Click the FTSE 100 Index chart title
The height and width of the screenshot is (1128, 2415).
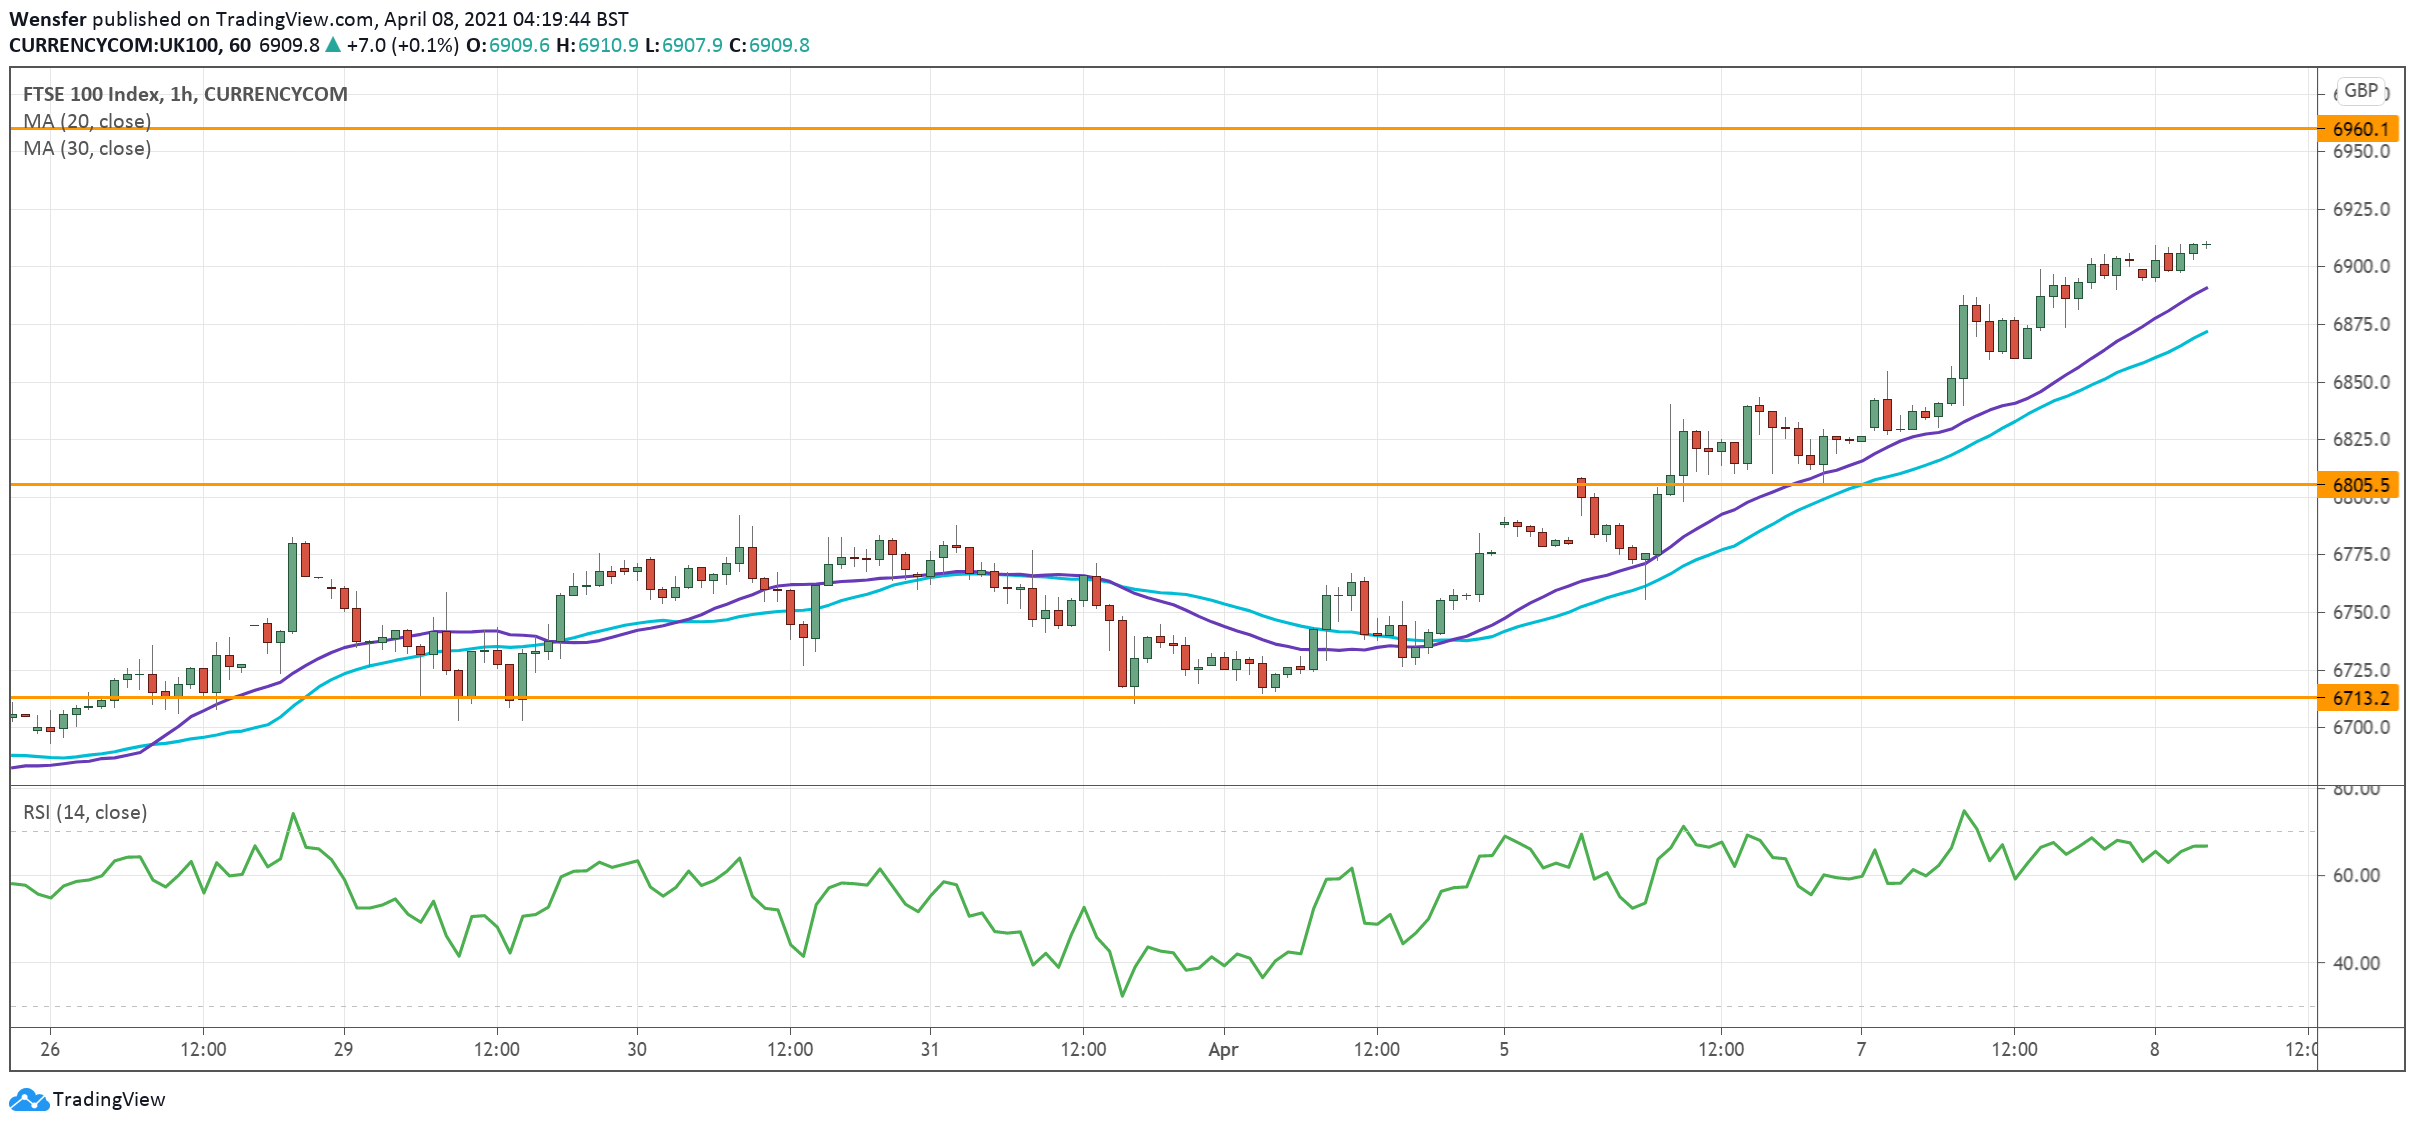[185, 94]
